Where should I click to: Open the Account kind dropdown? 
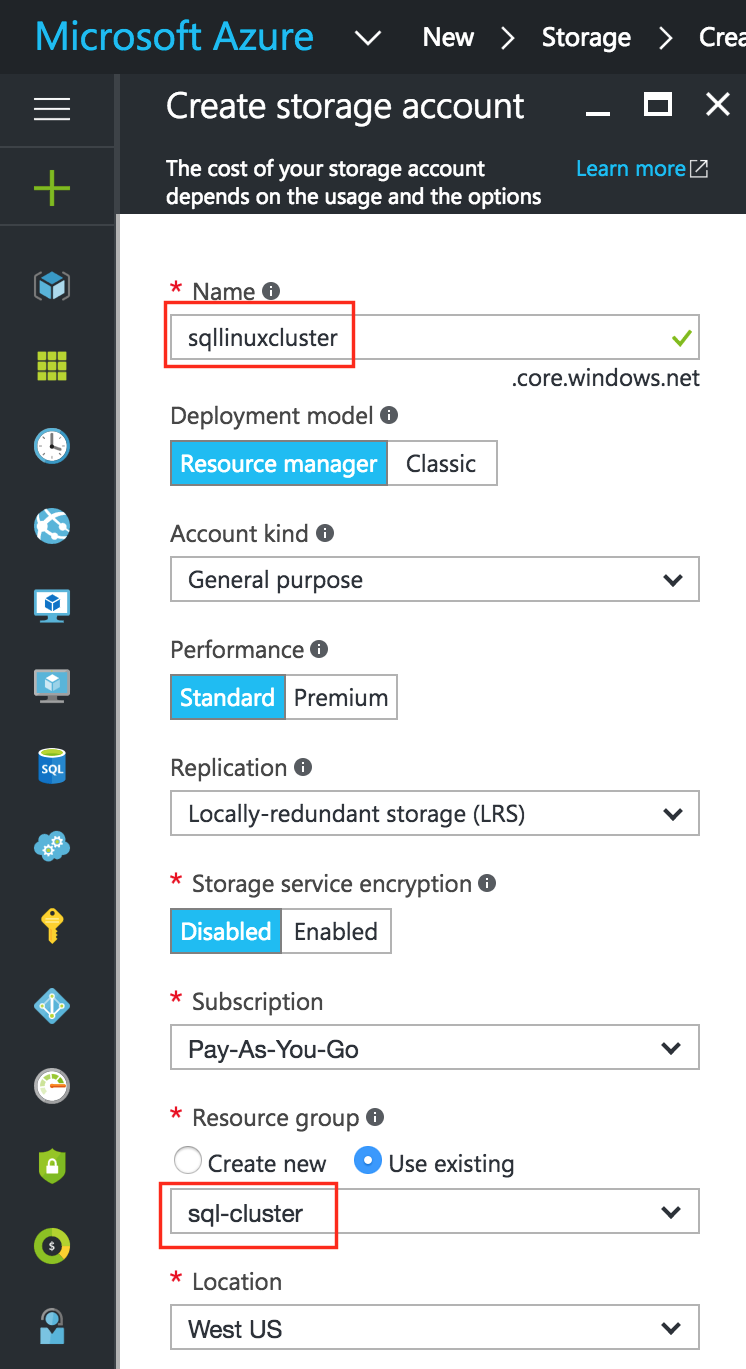(x=434, y=579)
